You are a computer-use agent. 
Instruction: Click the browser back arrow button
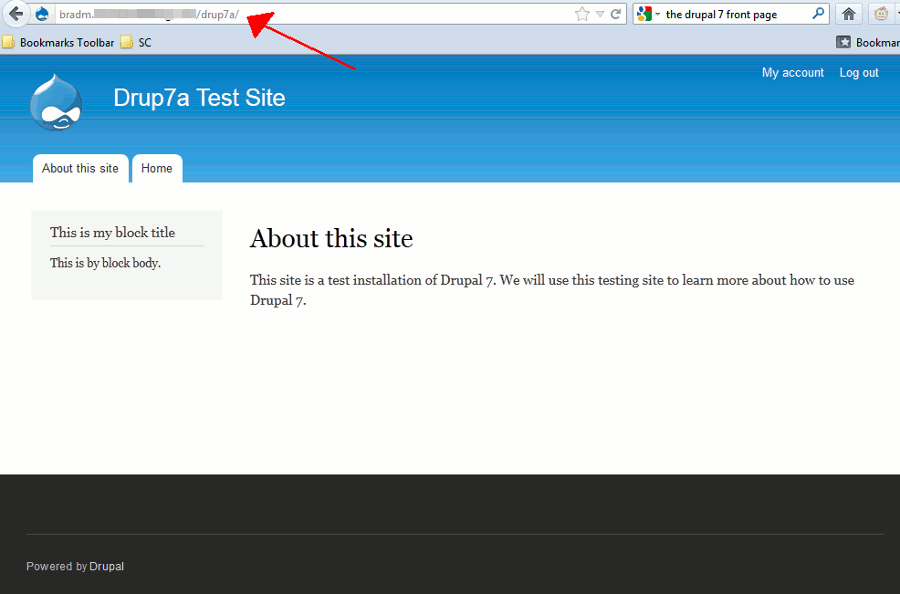(x=15, y=14)
